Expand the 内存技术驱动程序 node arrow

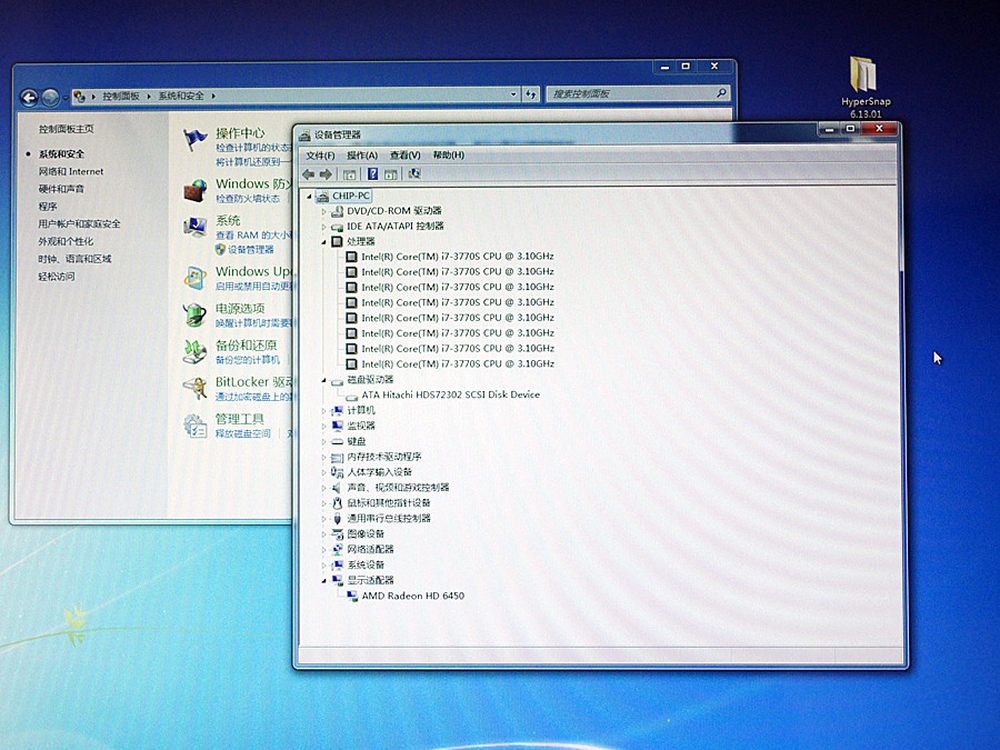323,457
